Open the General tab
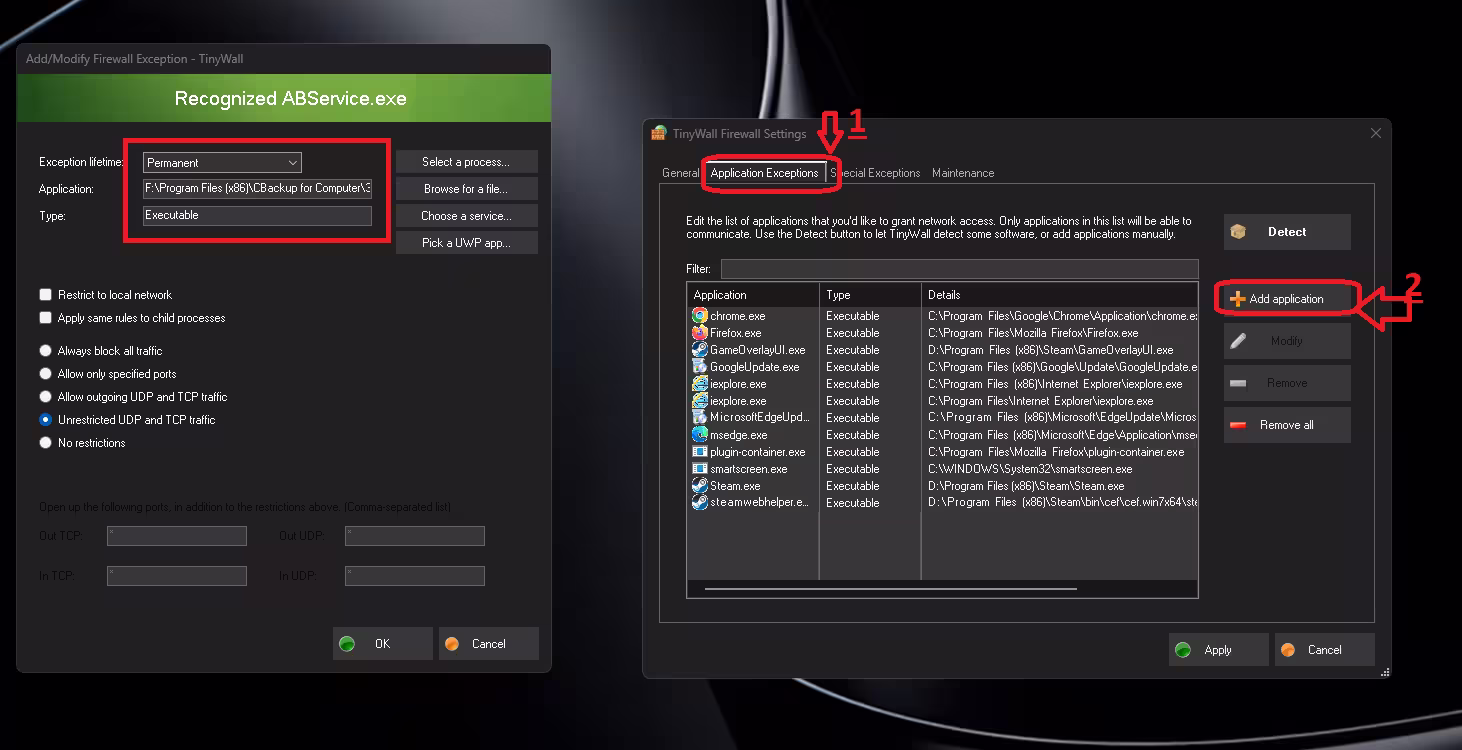1462x750 pixels. click(x=680, y=173)
